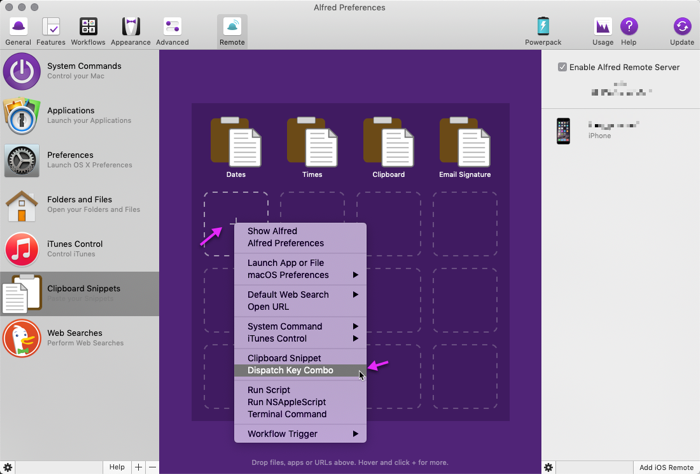Select the Preferences remote page
Viewport: 700px width, 474px height.
click(x=79, y=160)
